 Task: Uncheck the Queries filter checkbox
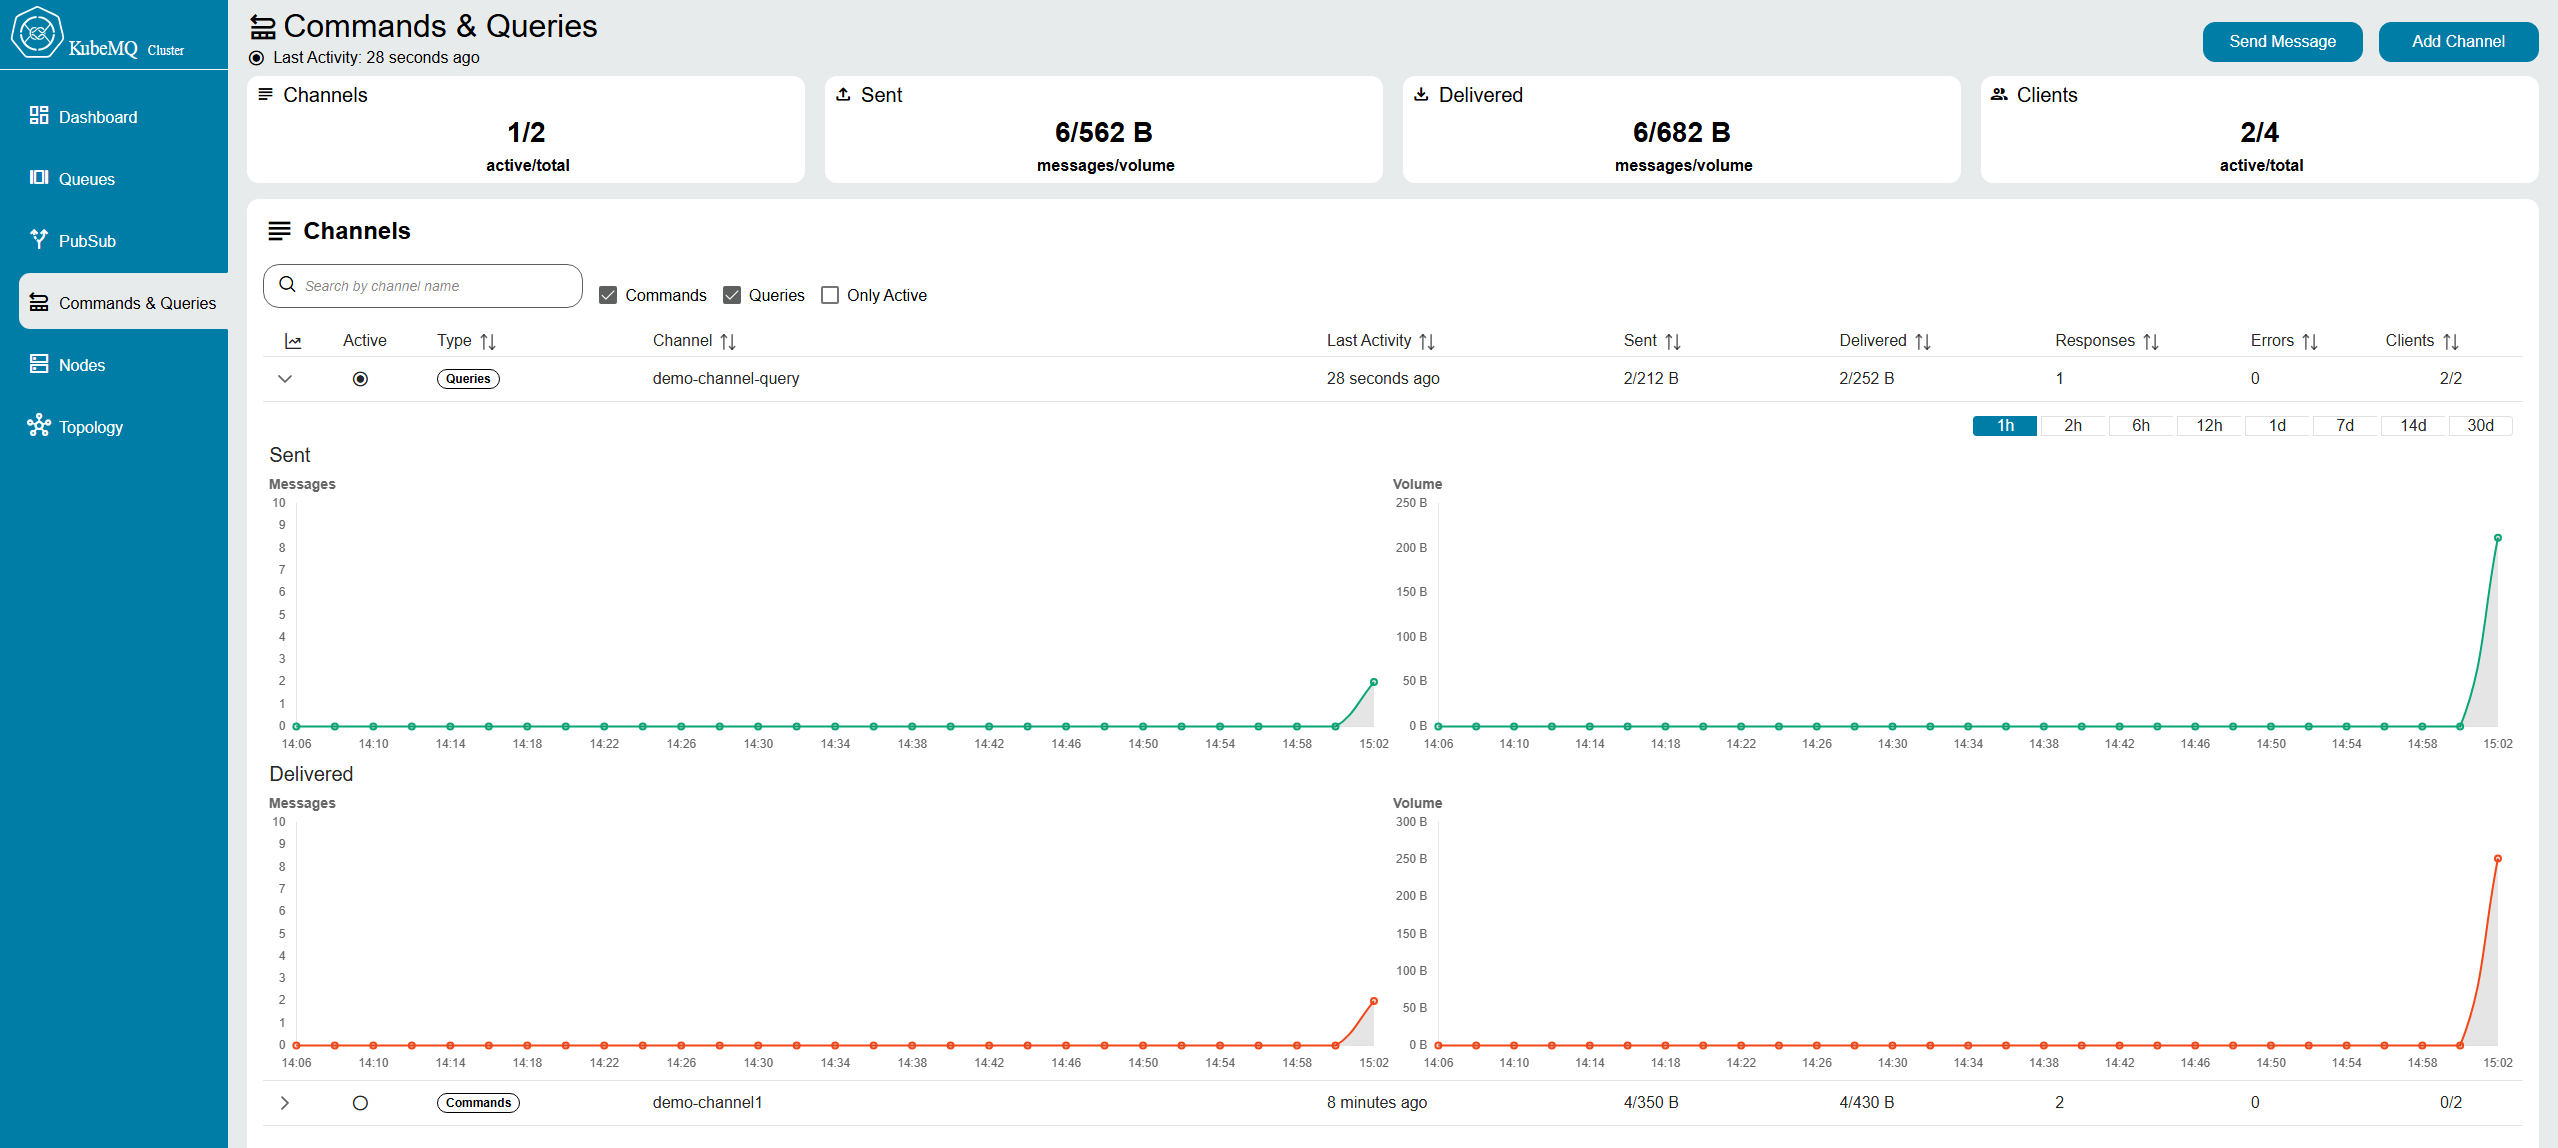click(732, 295)
